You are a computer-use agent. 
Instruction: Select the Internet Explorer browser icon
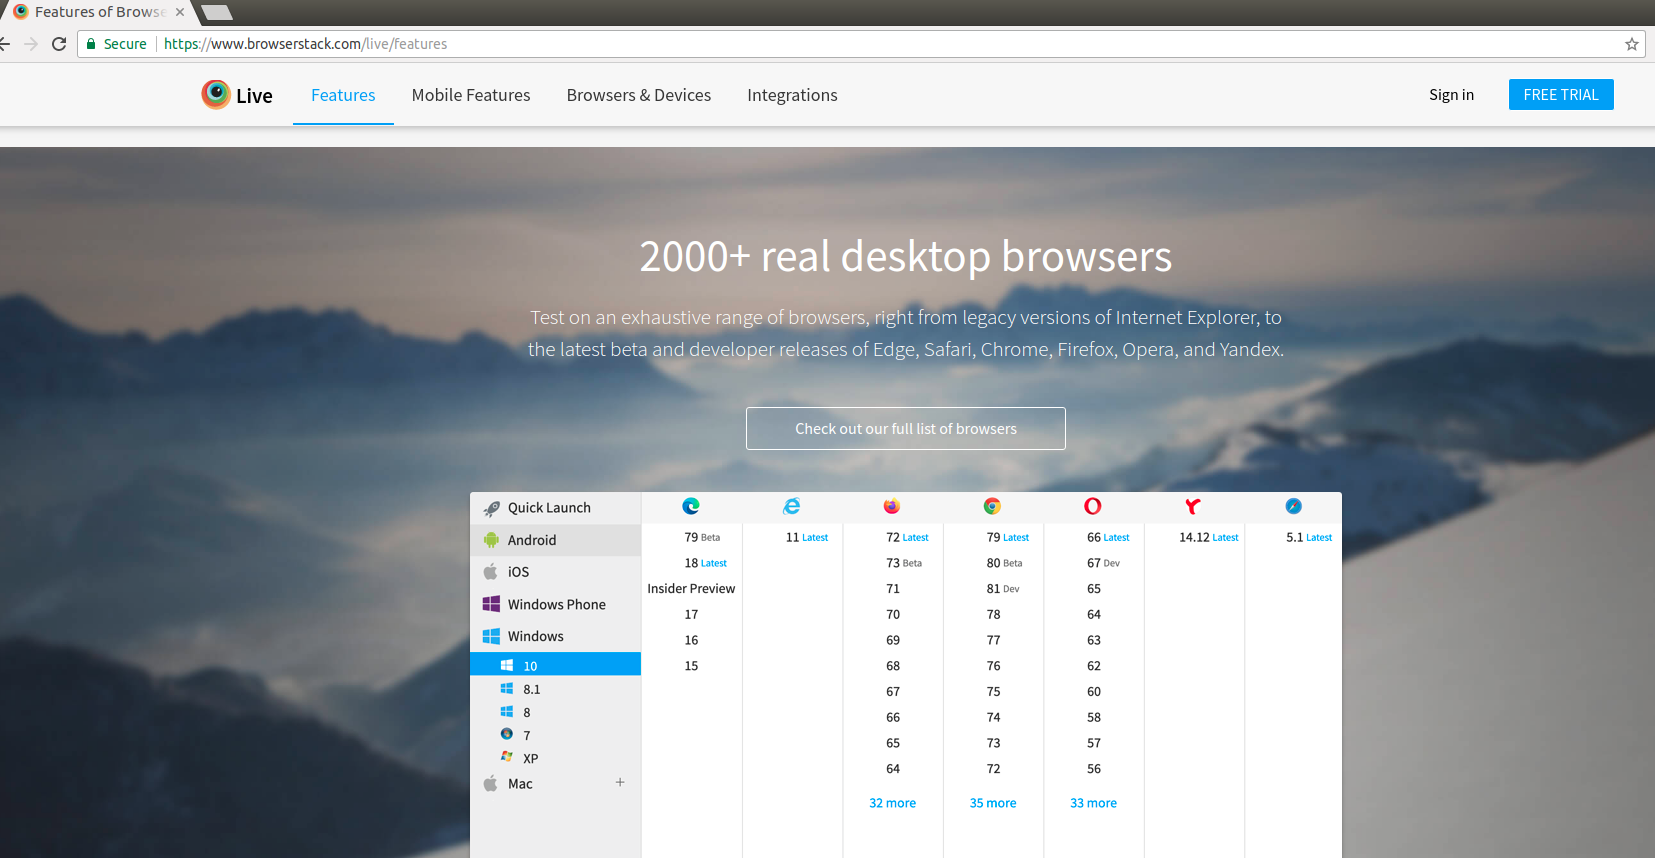tap(792, 507)
